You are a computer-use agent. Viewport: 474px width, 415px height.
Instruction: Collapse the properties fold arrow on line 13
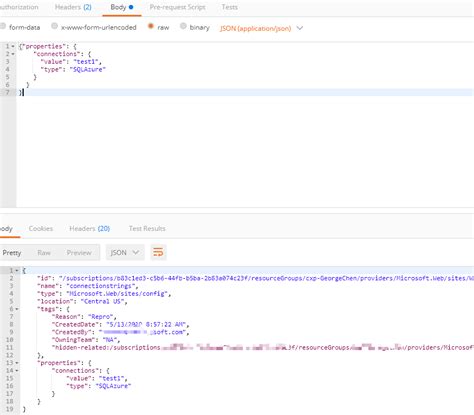[x=17, y=363]
